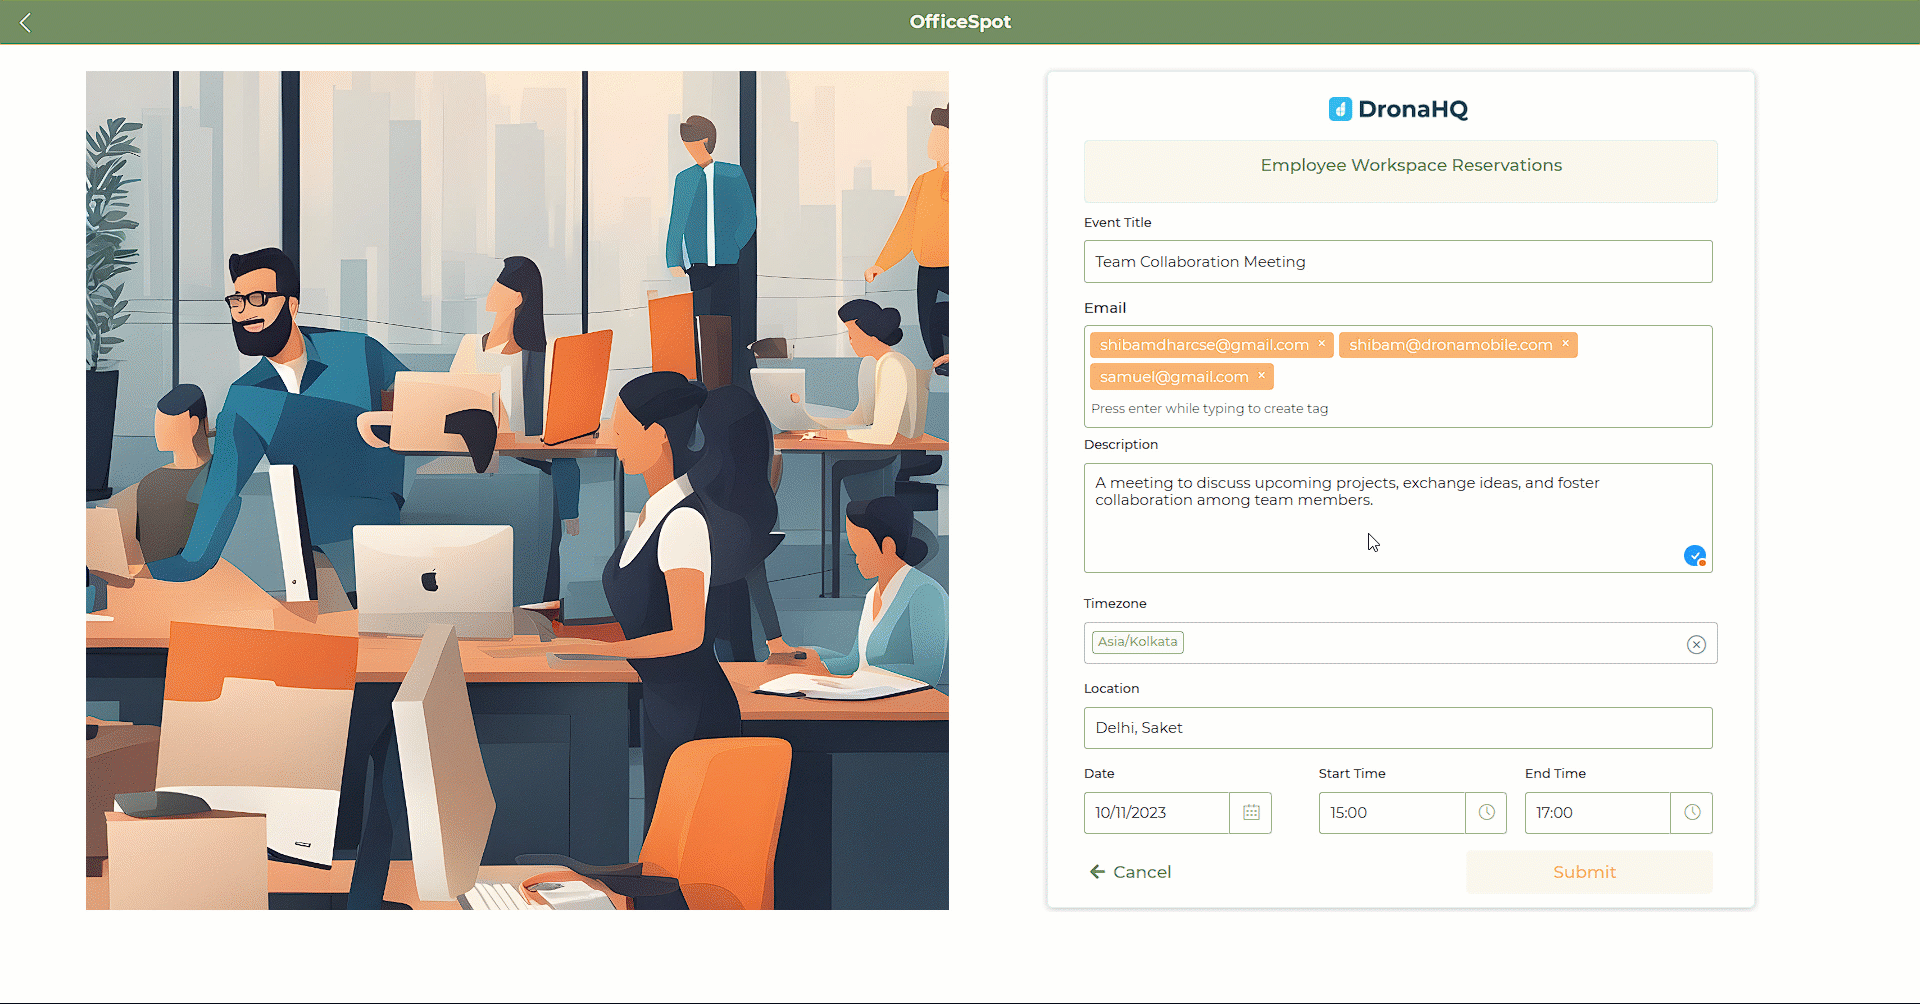The height and width of the screenshot is (1004, 1920).
Task: Click the OfficeSpot header title
Action: 960,22
